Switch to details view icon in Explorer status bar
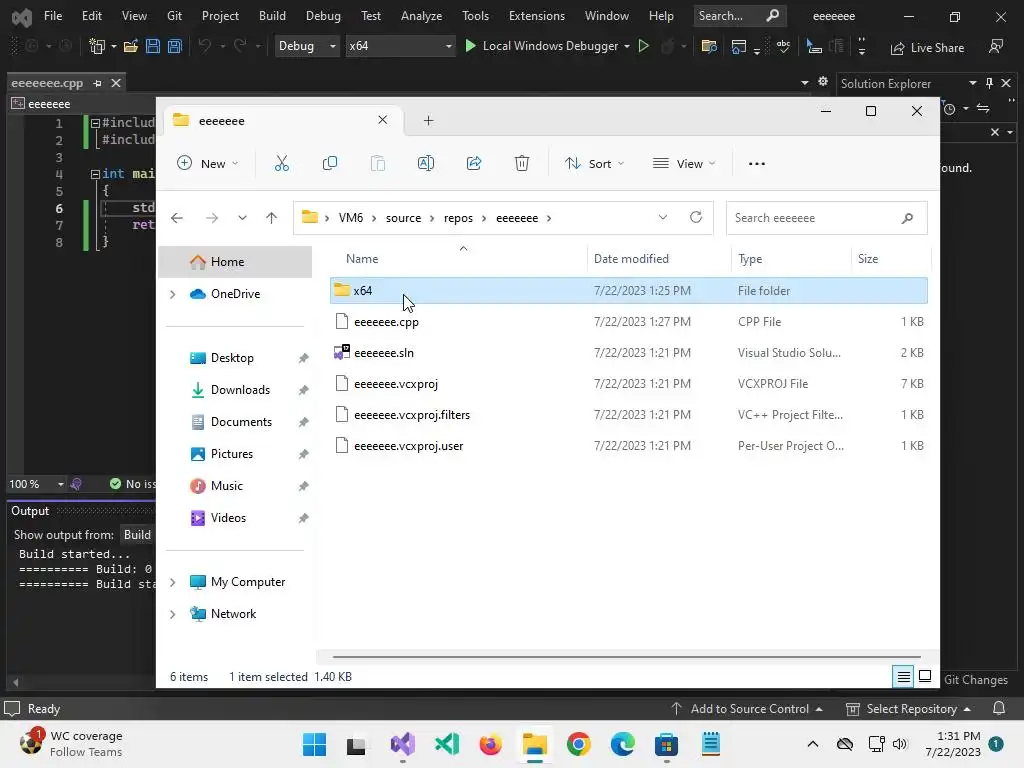The image size is (1024, 768). [903, 677]
